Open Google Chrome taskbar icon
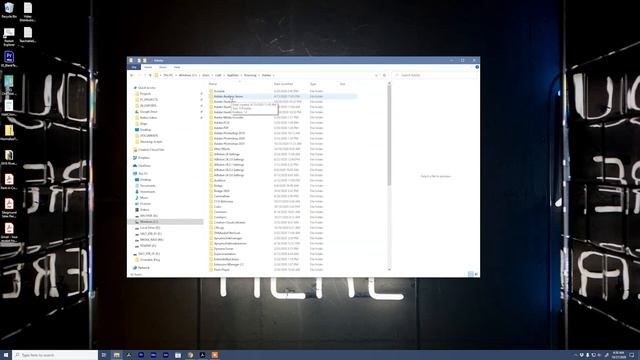The height and width of the screenshot is (360, 640). (190, 355)
